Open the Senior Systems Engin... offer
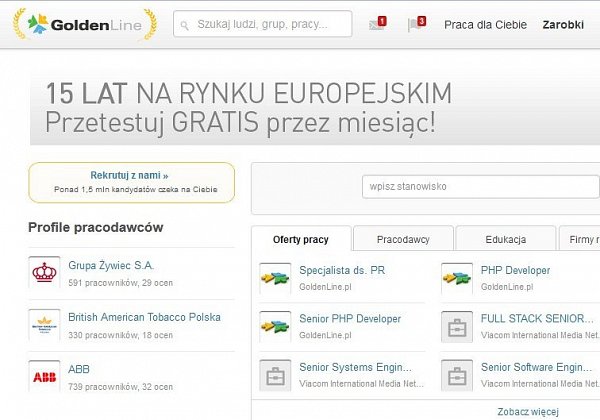This screenshot has height=420, width=600. pos(355,367)
